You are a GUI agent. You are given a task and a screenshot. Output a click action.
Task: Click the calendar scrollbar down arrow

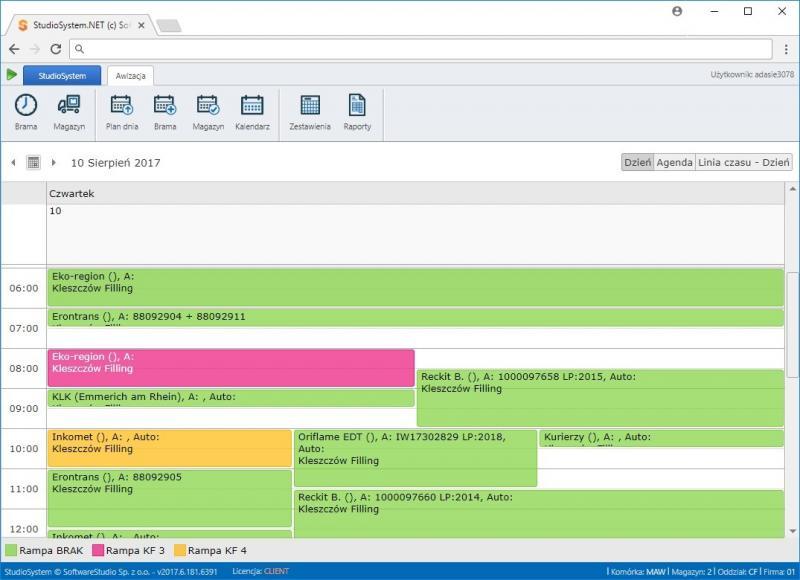click(792, 531)
